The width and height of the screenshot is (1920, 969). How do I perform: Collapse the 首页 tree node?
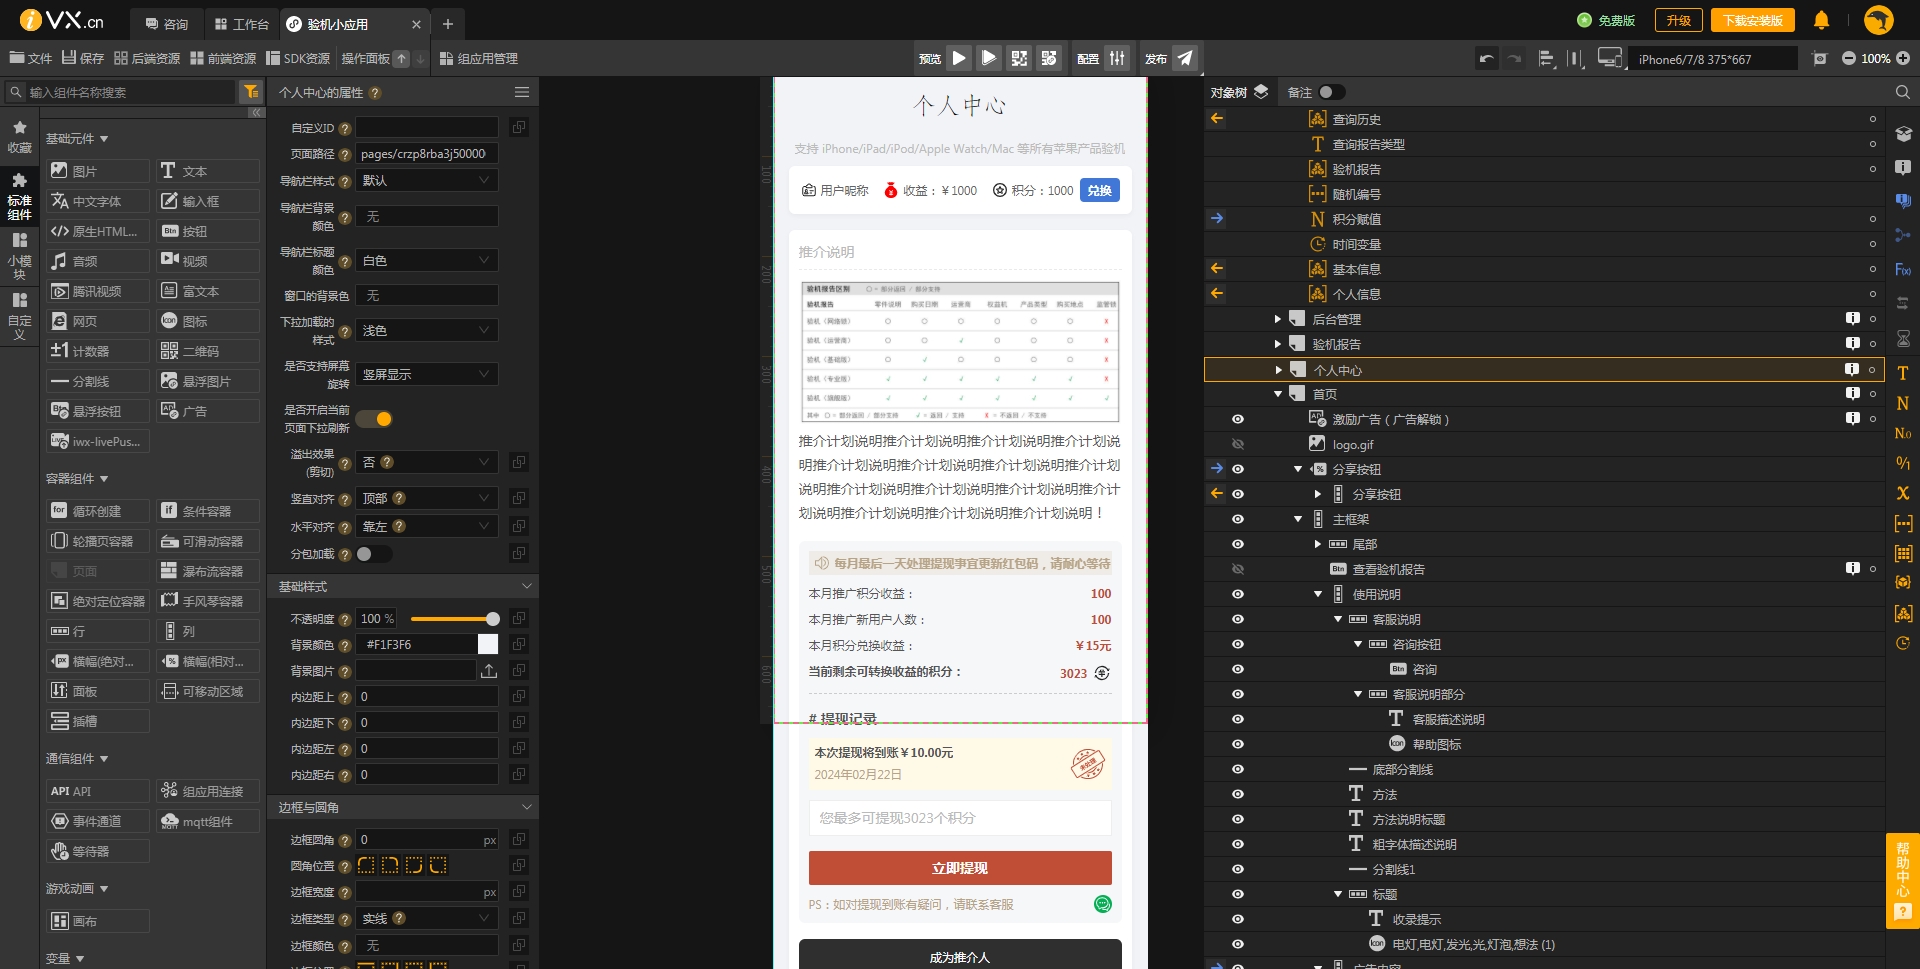(x=1277, y=394)
